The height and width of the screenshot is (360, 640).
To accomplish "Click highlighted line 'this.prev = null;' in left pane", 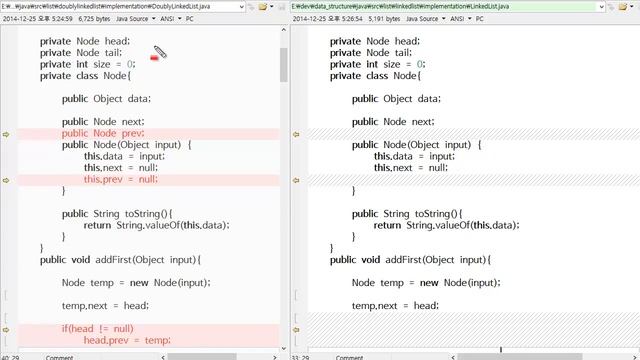I will pos(121,179).
